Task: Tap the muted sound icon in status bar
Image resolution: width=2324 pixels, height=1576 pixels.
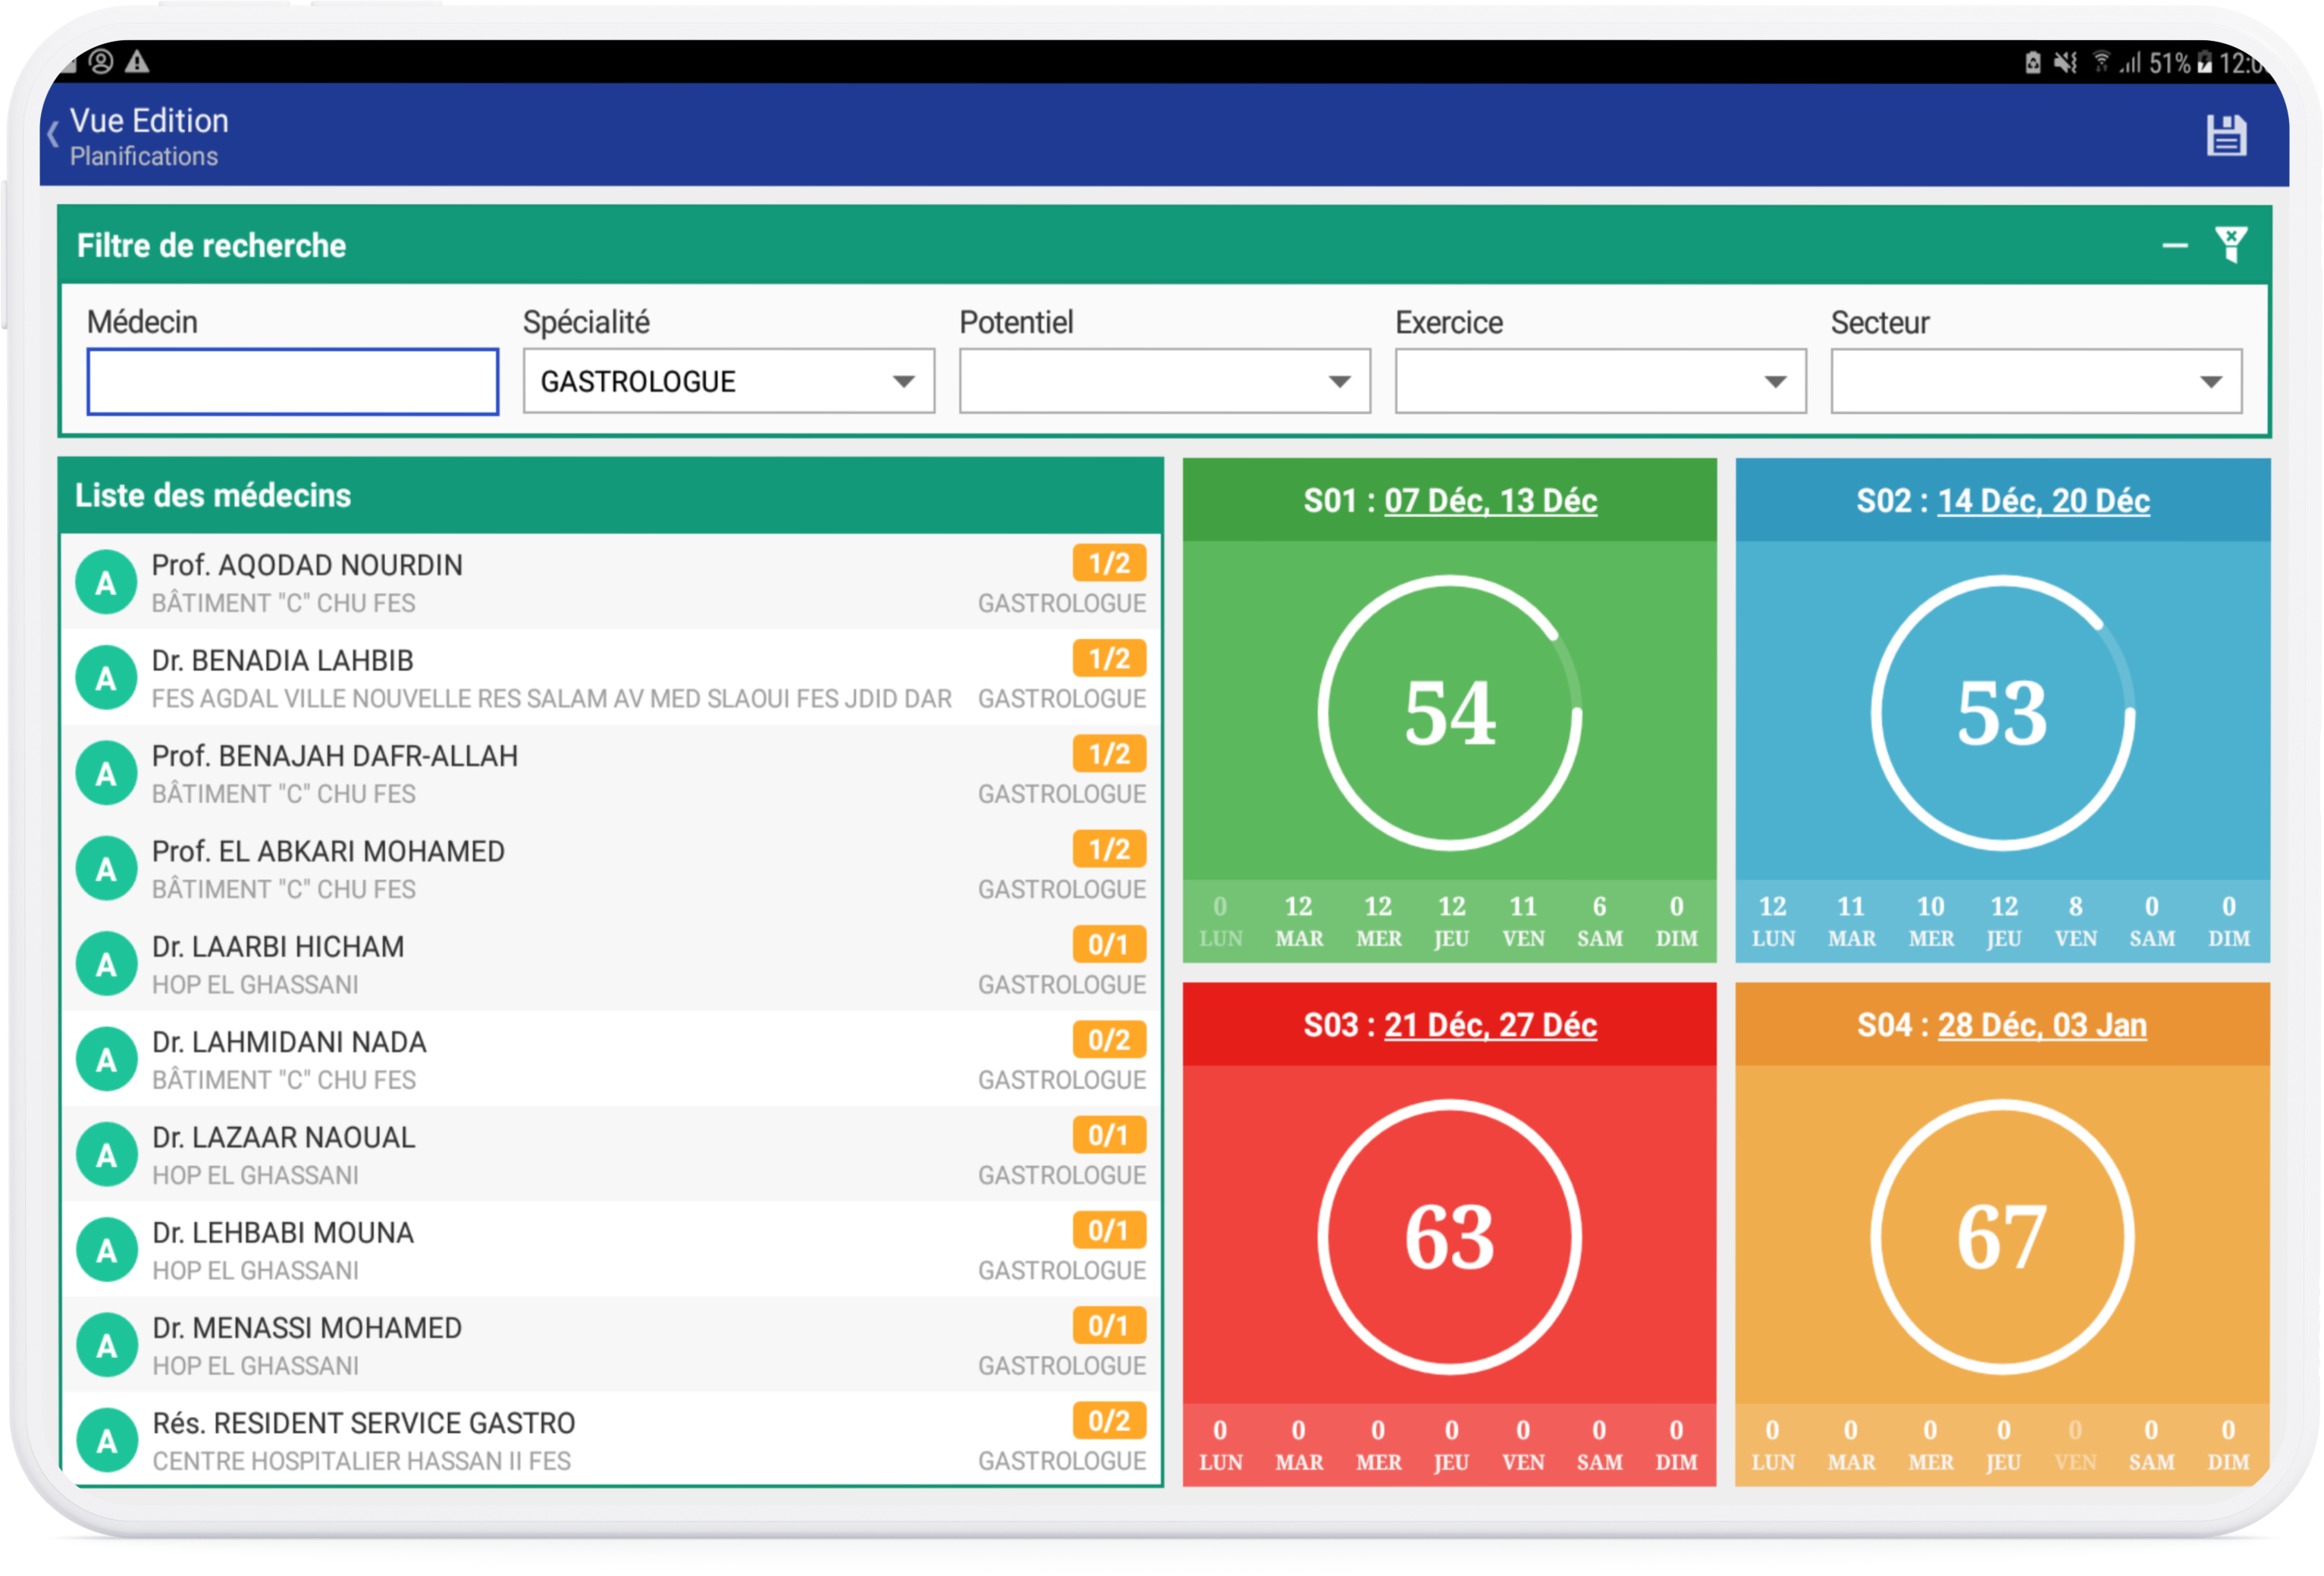Action: point(2066,63)
